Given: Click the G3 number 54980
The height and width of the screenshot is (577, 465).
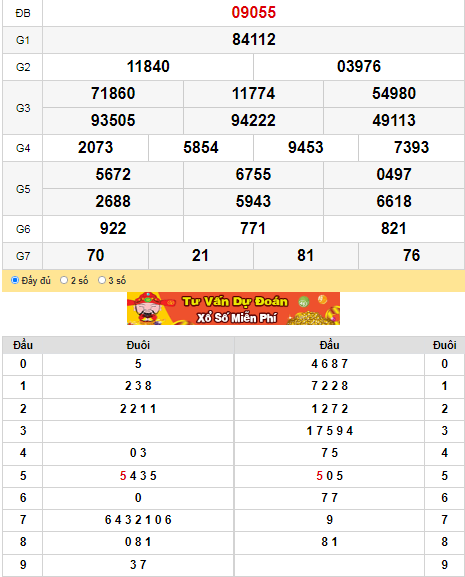Looking at the screenshot, I should point(394,93).
